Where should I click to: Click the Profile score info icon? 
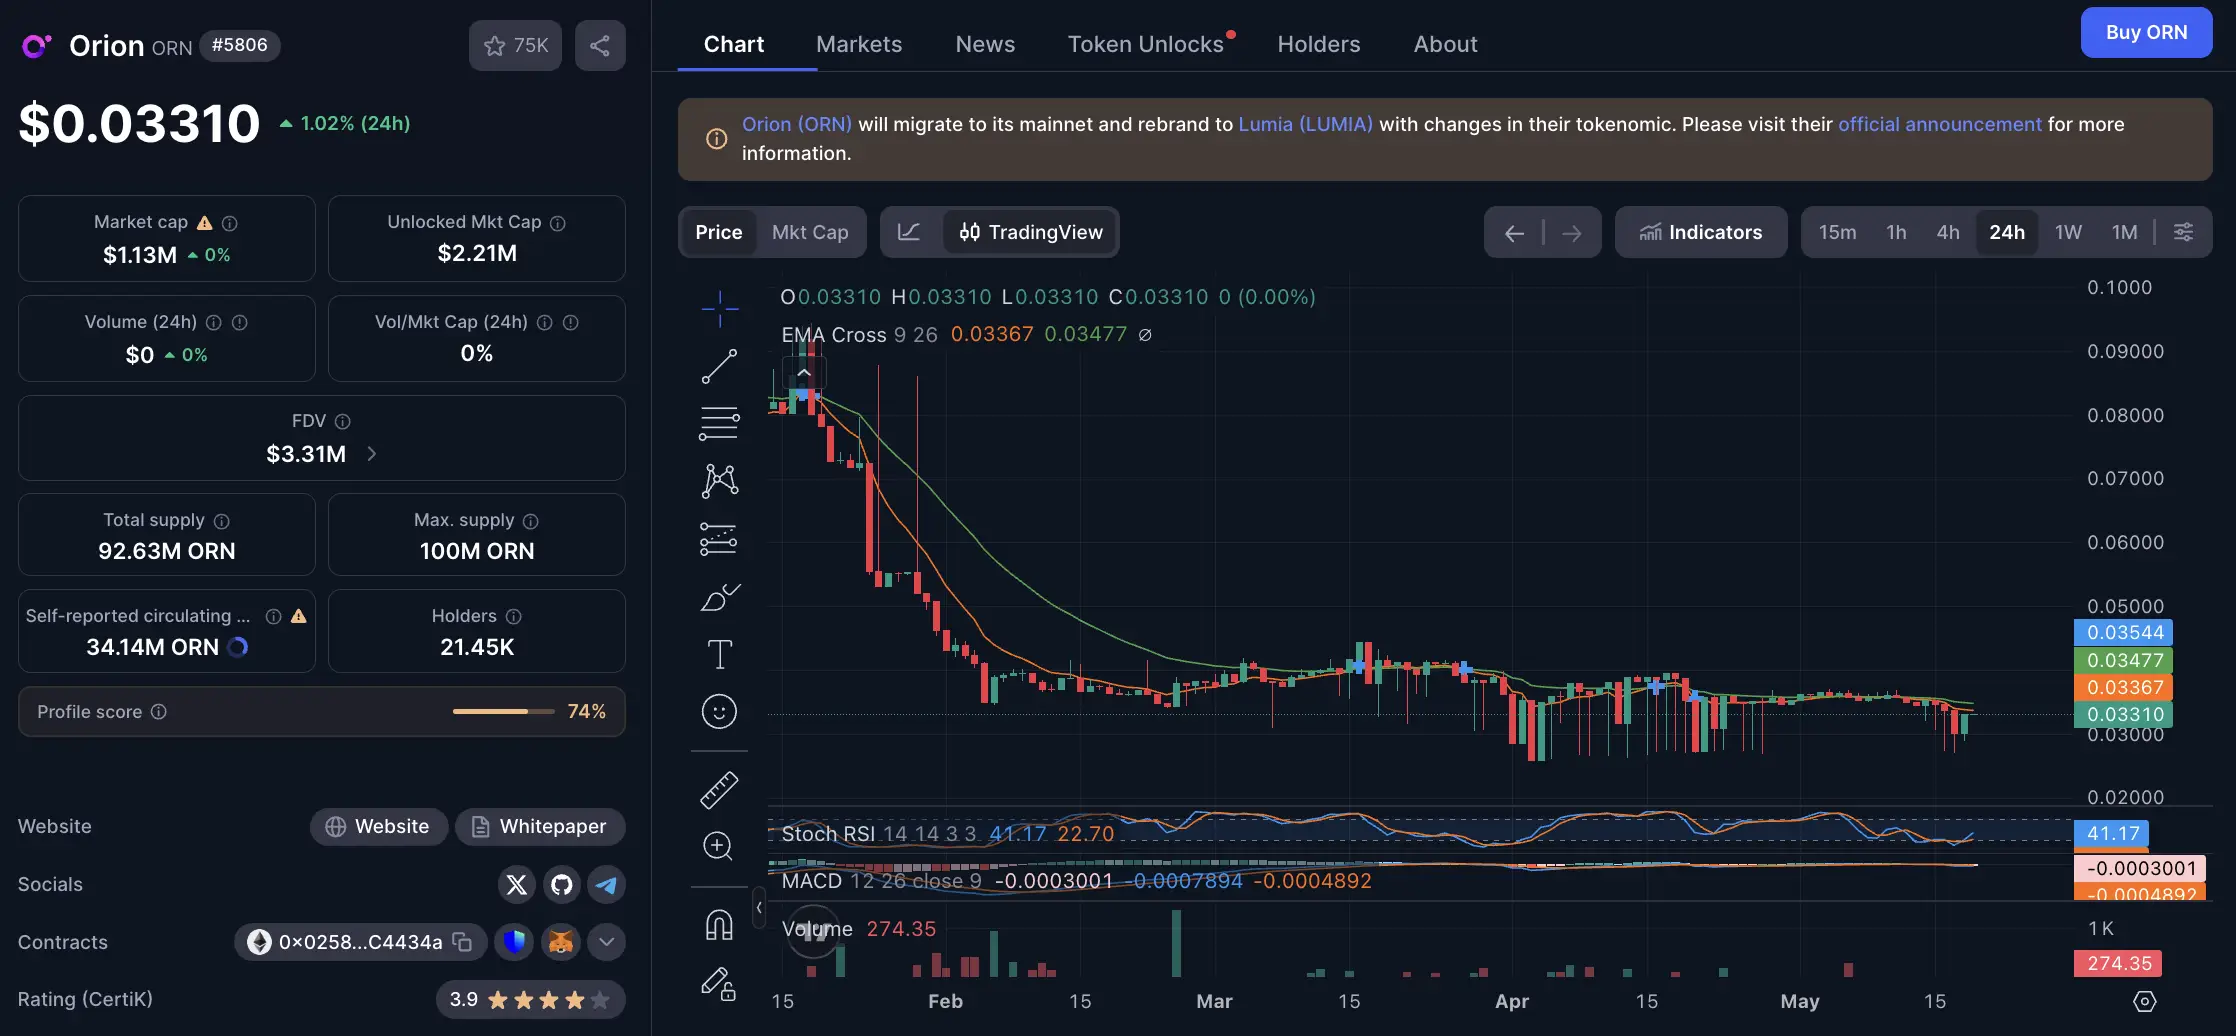[x=158, y=712]
